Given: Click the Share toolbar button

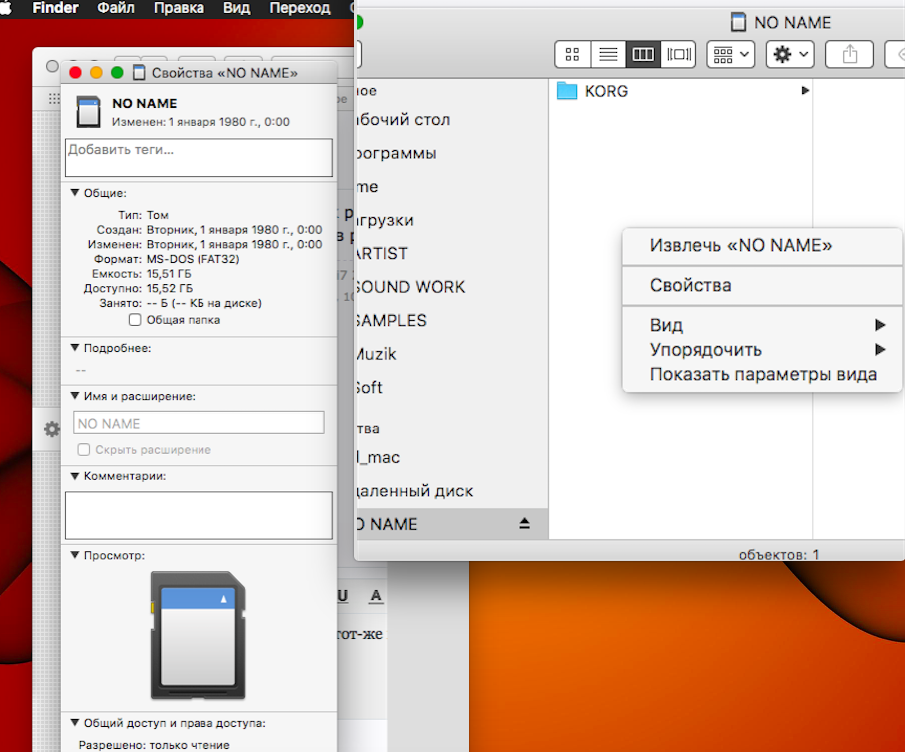Looking at the screenshot, I should (849, 55).
